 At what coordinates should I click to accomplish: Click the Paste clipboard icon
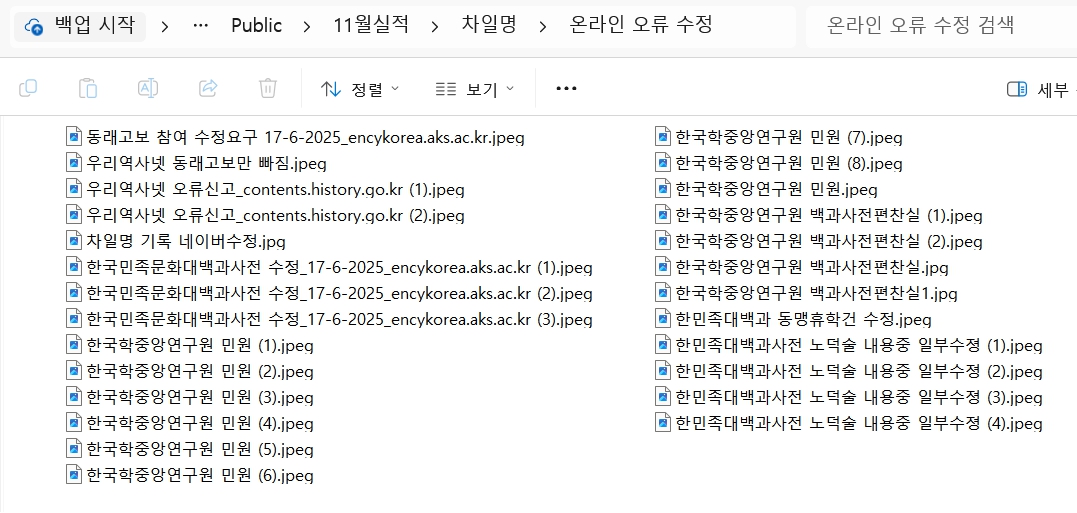88,89
